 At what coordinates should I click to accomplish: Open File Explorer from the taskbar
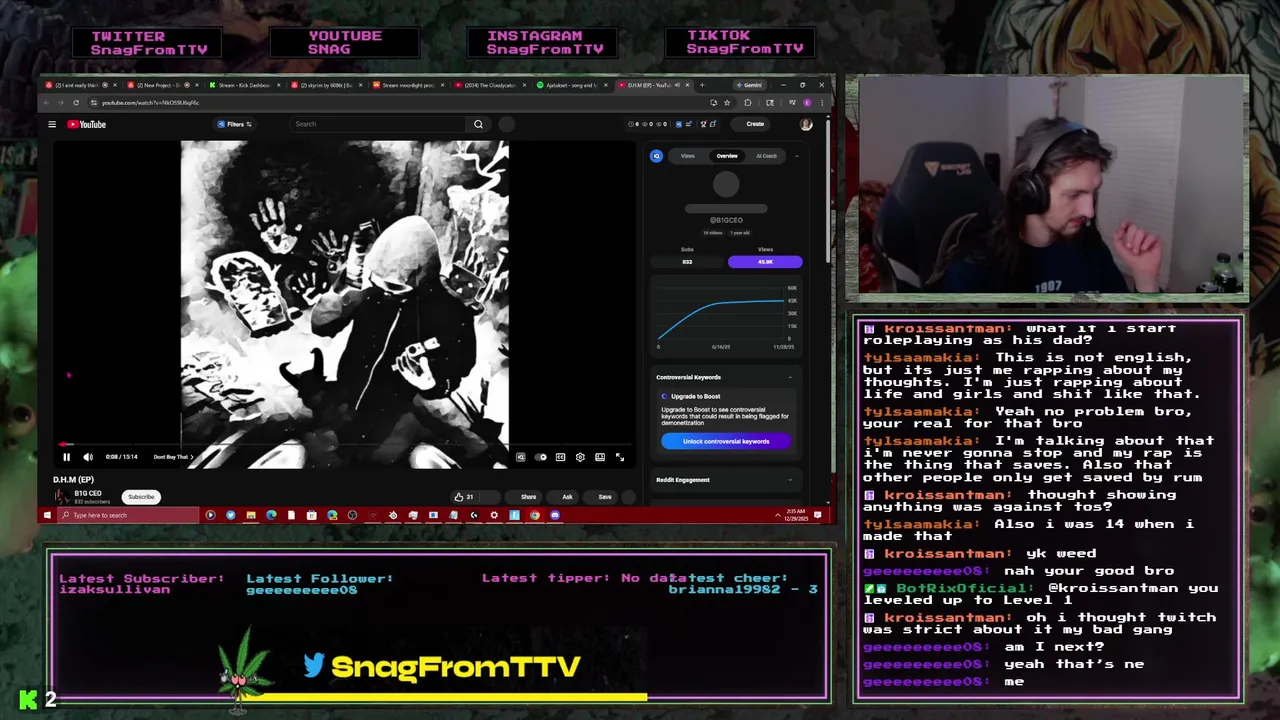point(251,515)
